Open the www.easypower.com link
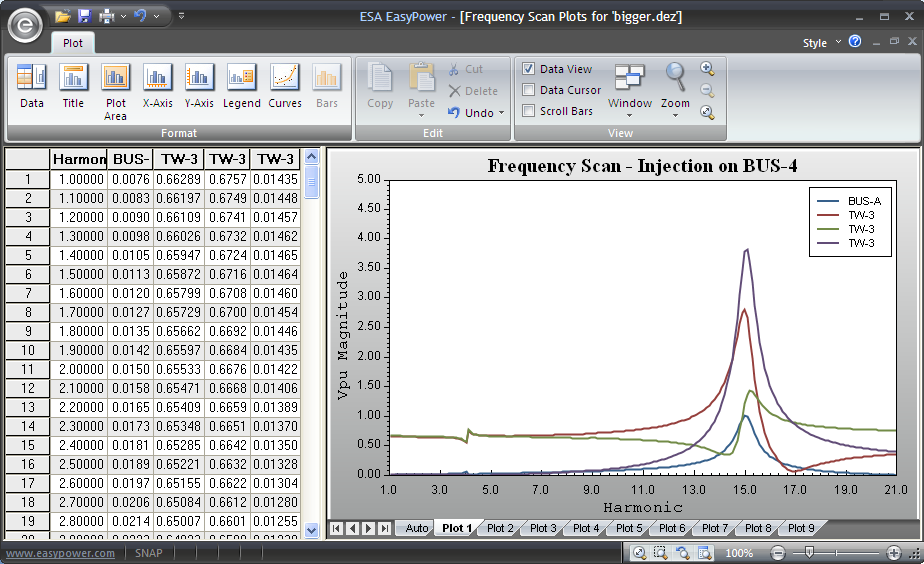This screenshot has width=924, height=564. click(61, 553)
